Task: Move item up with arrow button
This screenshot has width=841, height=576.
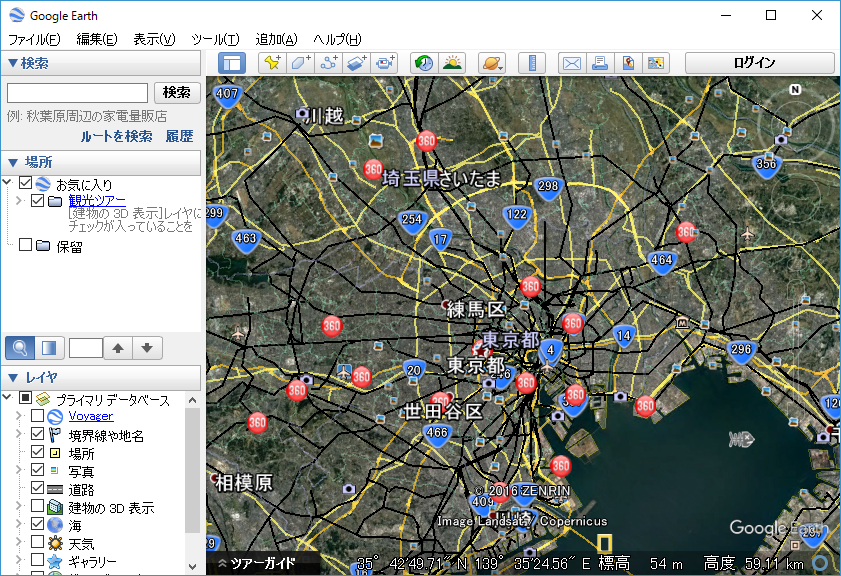Action: [x=118, y=348]
